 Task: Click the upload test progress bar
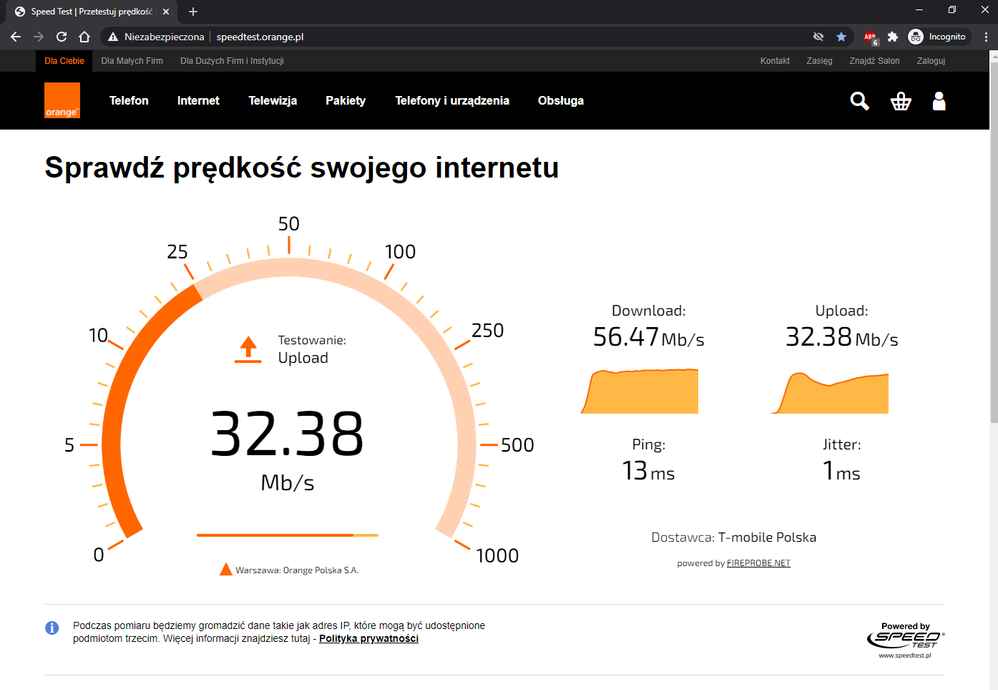click(287, 535)
